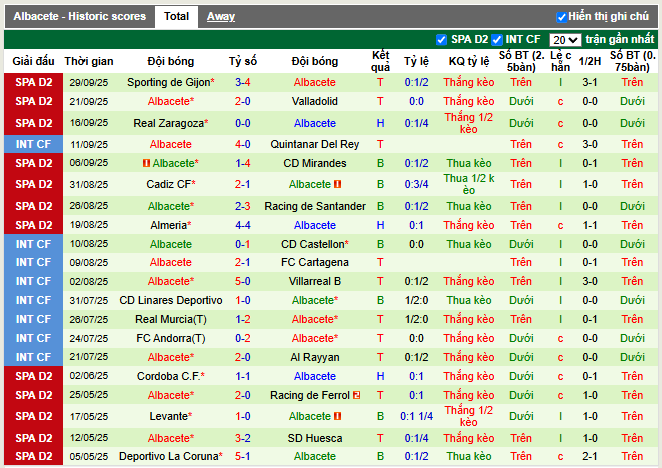Open the CD Mirandes team link
This screenshot has height=468, width=662.
(315, 163)
